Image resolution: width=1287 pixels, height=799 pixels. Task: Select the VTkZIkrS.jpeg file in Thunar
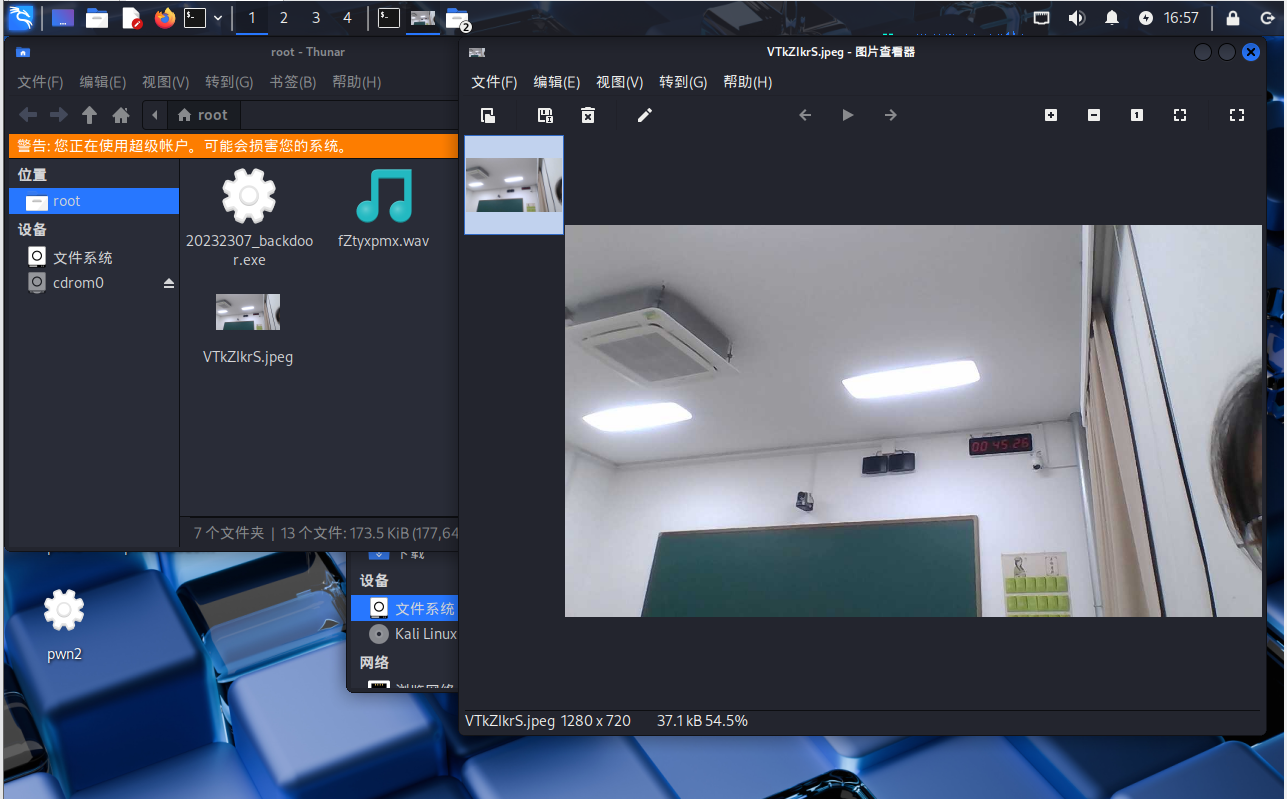[248, 329]
